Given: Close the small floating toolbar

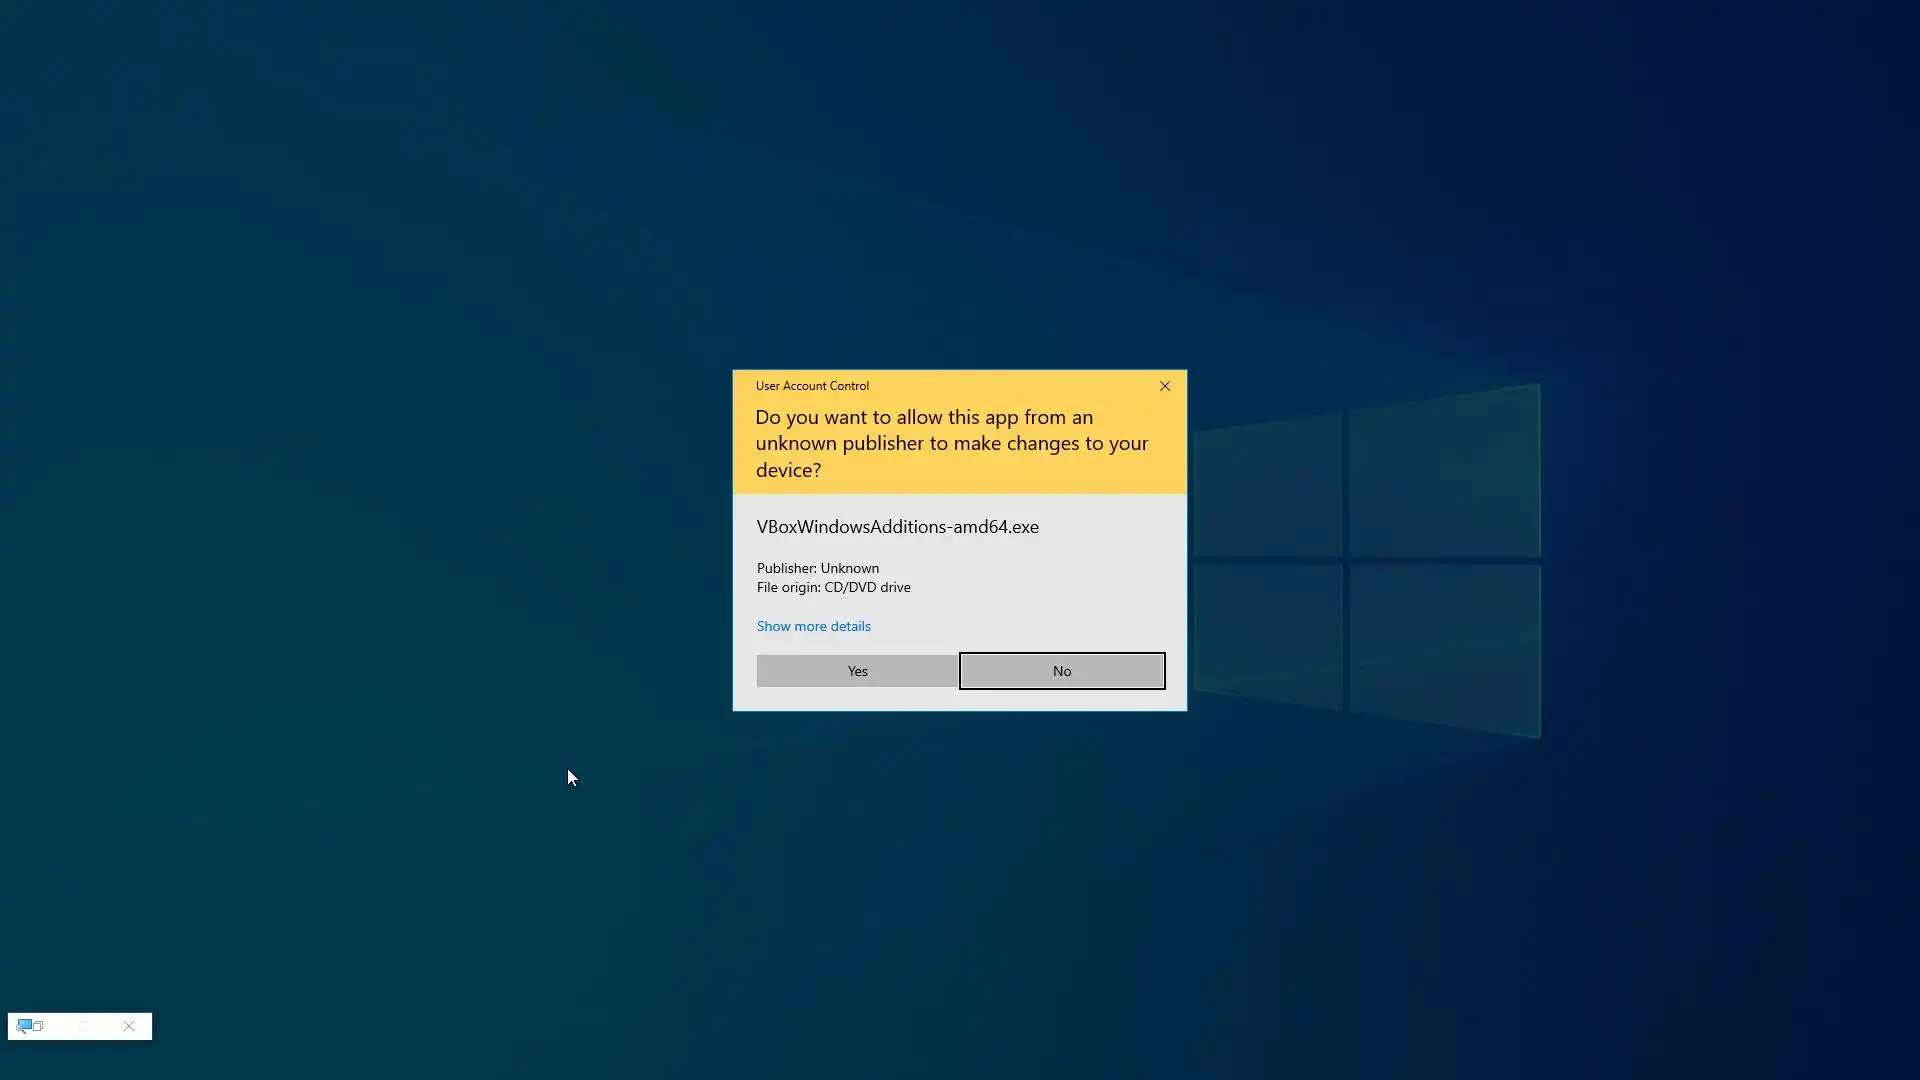Looking at the screenshot, I should [129, 1026].
